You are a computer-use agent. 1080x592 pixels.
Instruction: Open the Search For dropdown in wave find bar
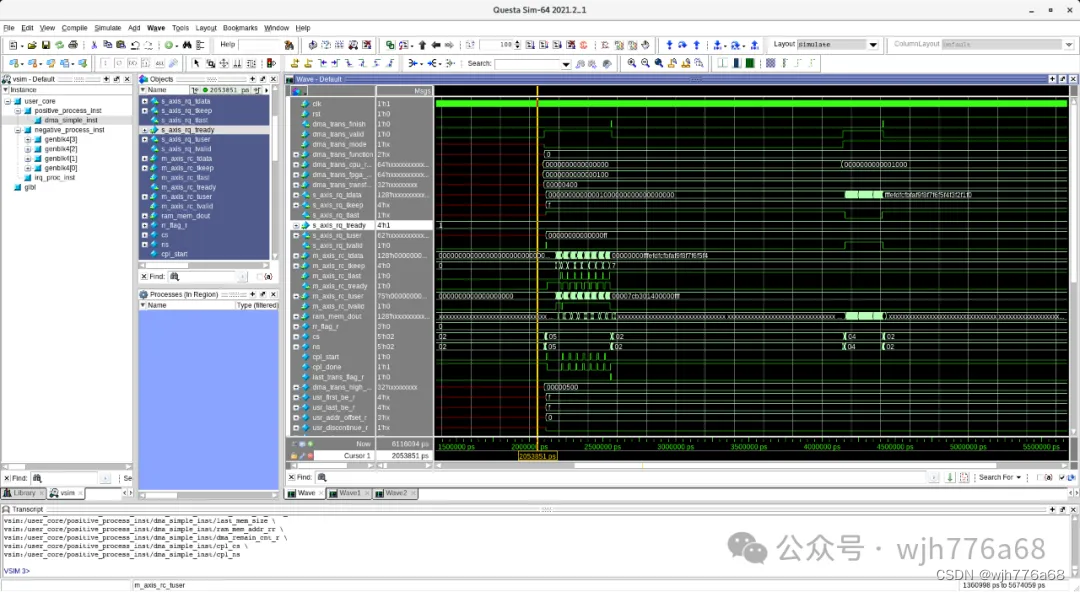point(999,478)
